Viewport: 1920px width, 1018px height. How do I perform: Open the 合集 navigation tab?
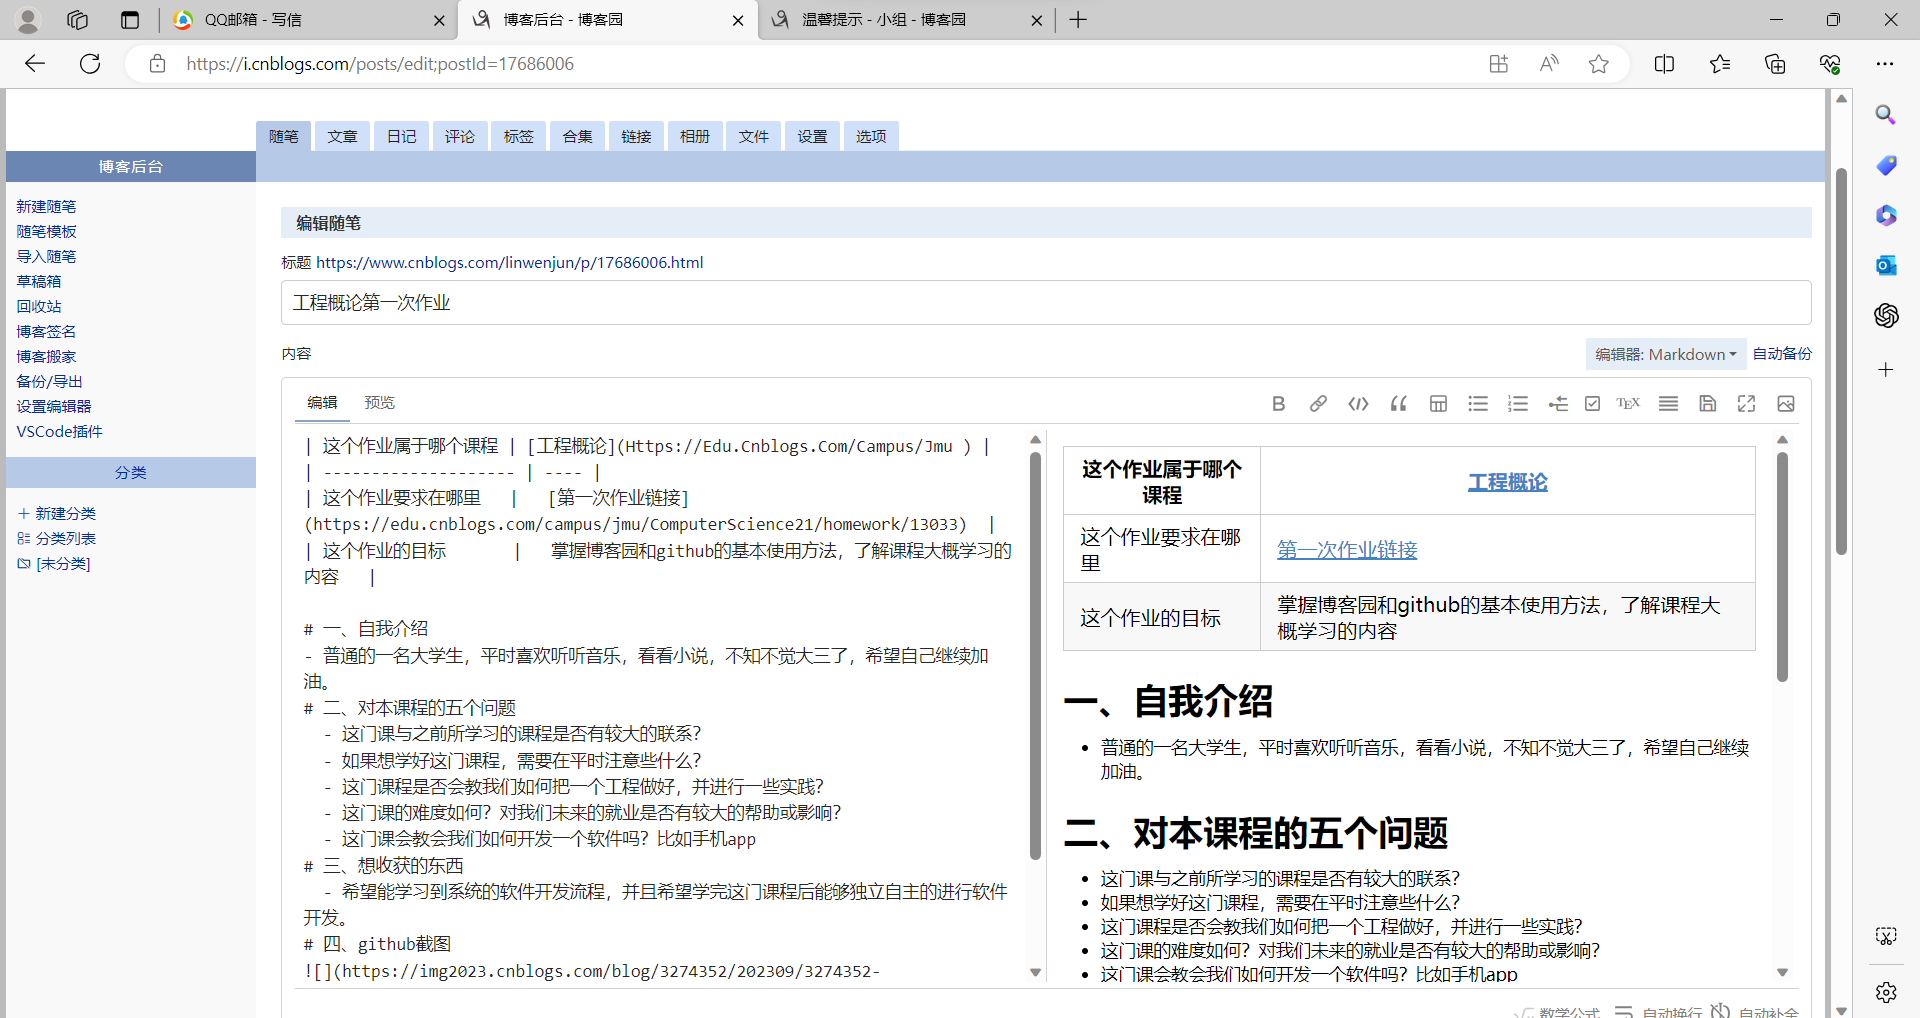tap(577, 136)
